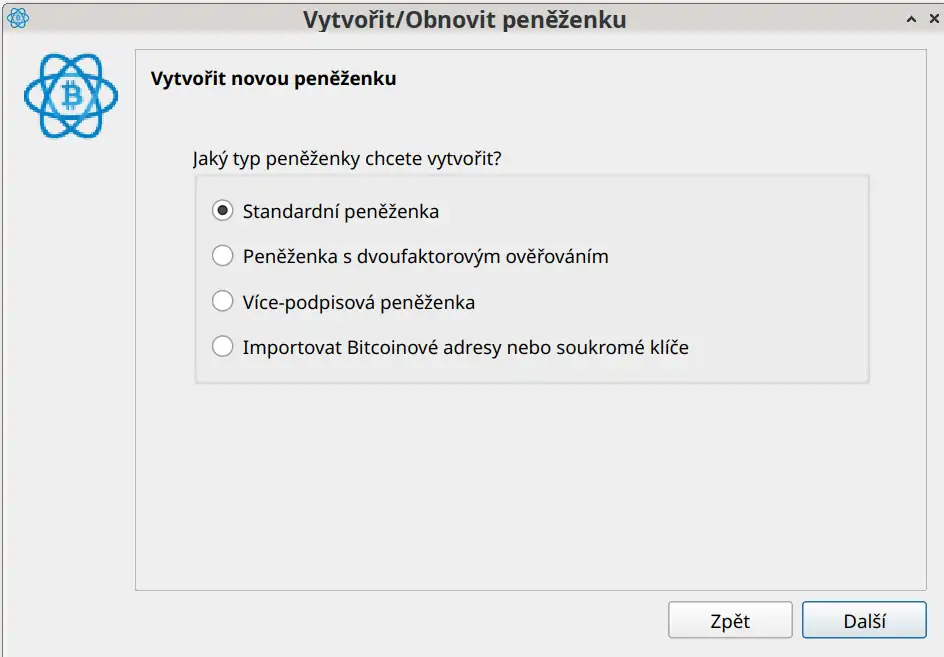This screenshot has width=944, height=657.
Task: Open window menu via title bar Electrum icon
Action: 17,18
